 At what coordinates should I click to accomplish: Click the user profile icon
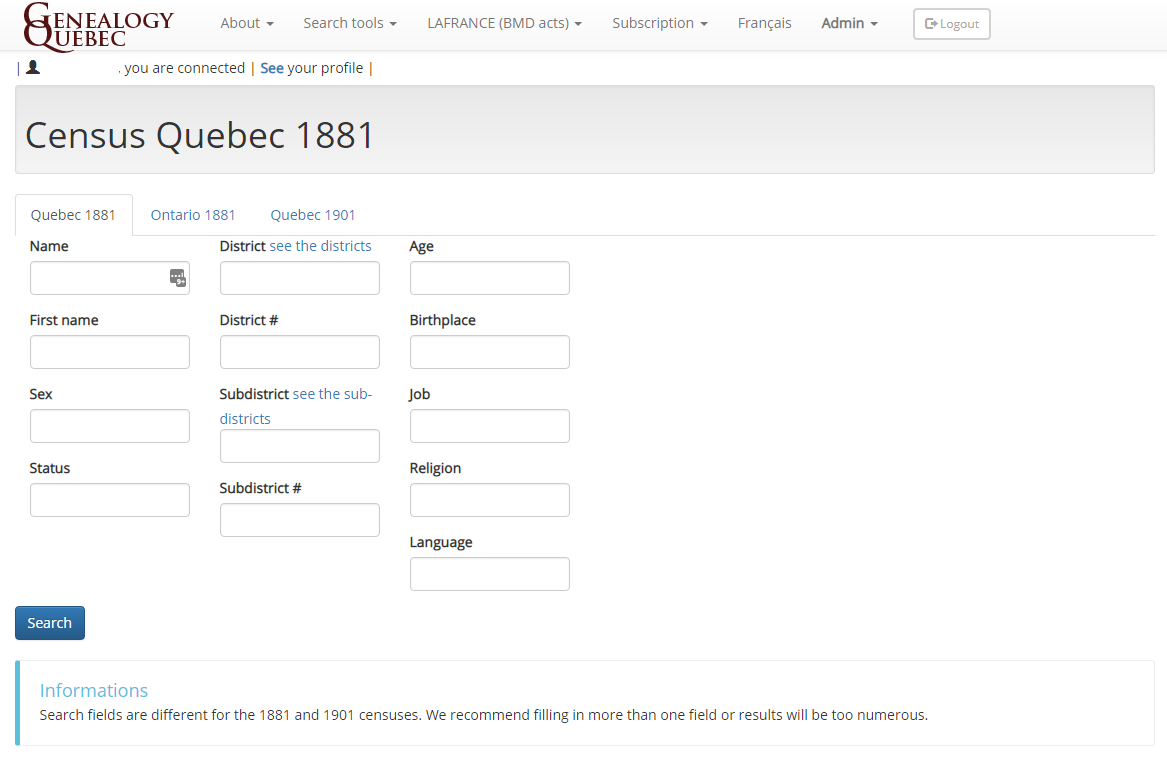[33, 67]
